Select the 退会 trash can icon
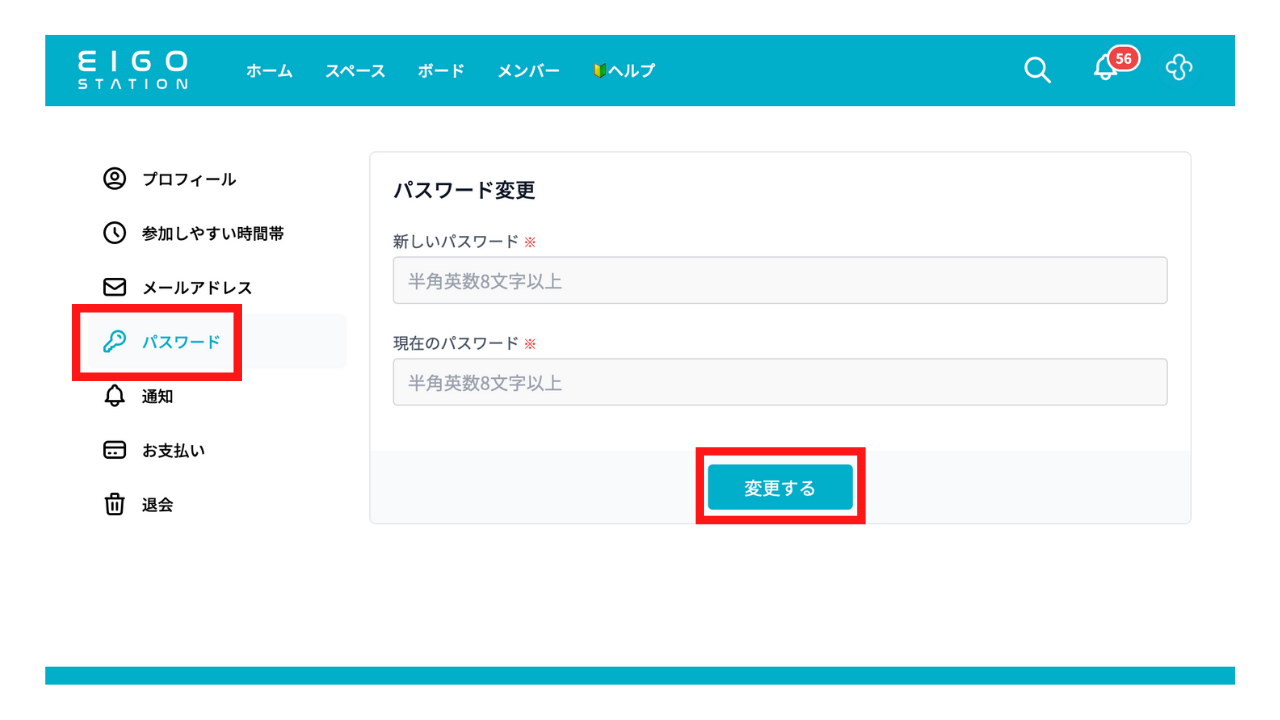 [115, 504]
